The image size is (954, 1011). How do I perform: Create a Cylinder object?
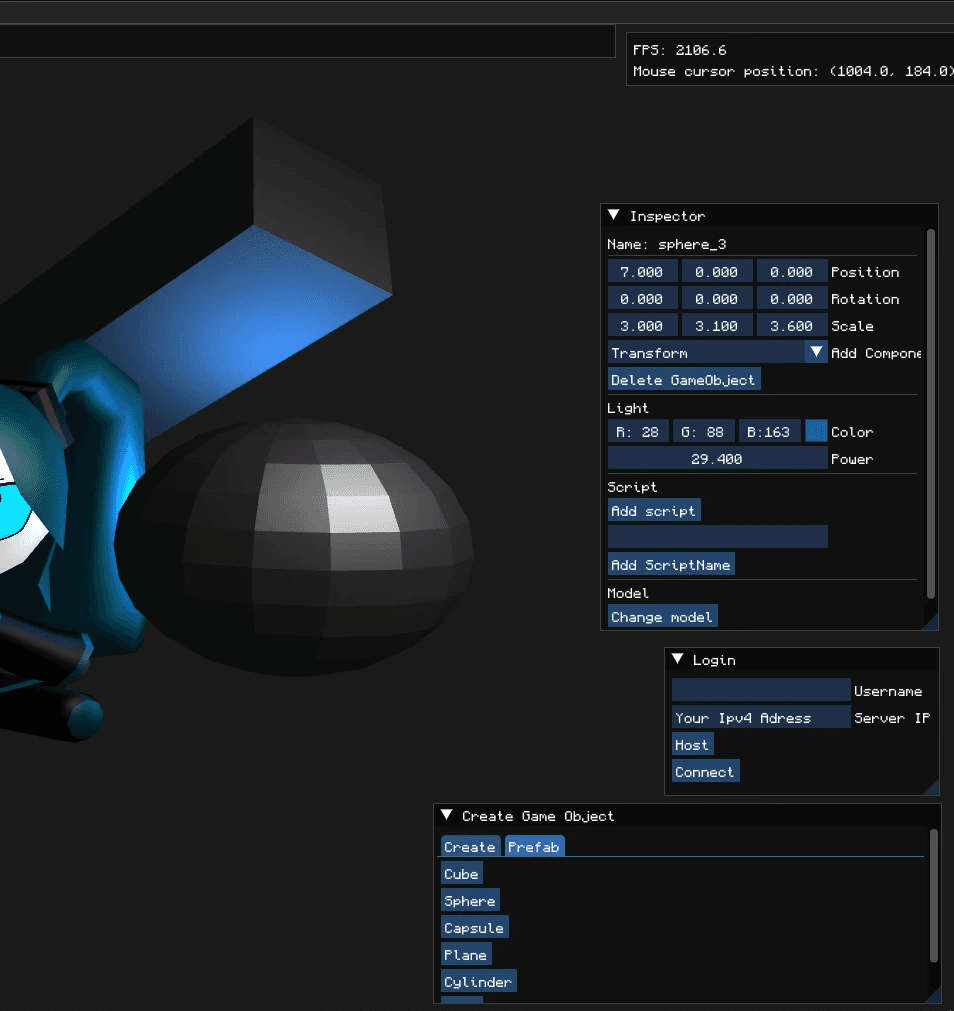[x=479, y=982]
